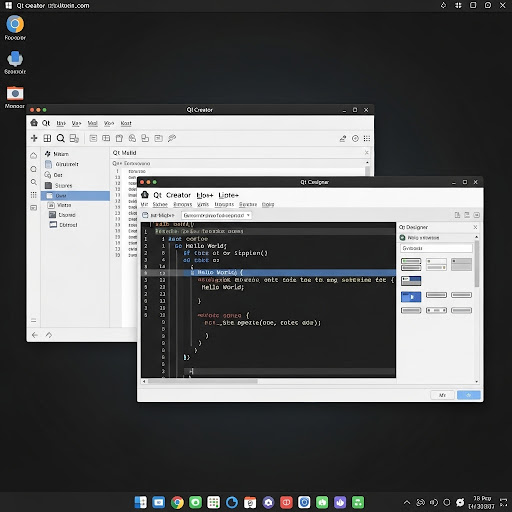Viewport: 512px width, 512px height.
Task: Click the clipboard icon in Qt Creator toolbar
Action: click(x=119, y=138)
